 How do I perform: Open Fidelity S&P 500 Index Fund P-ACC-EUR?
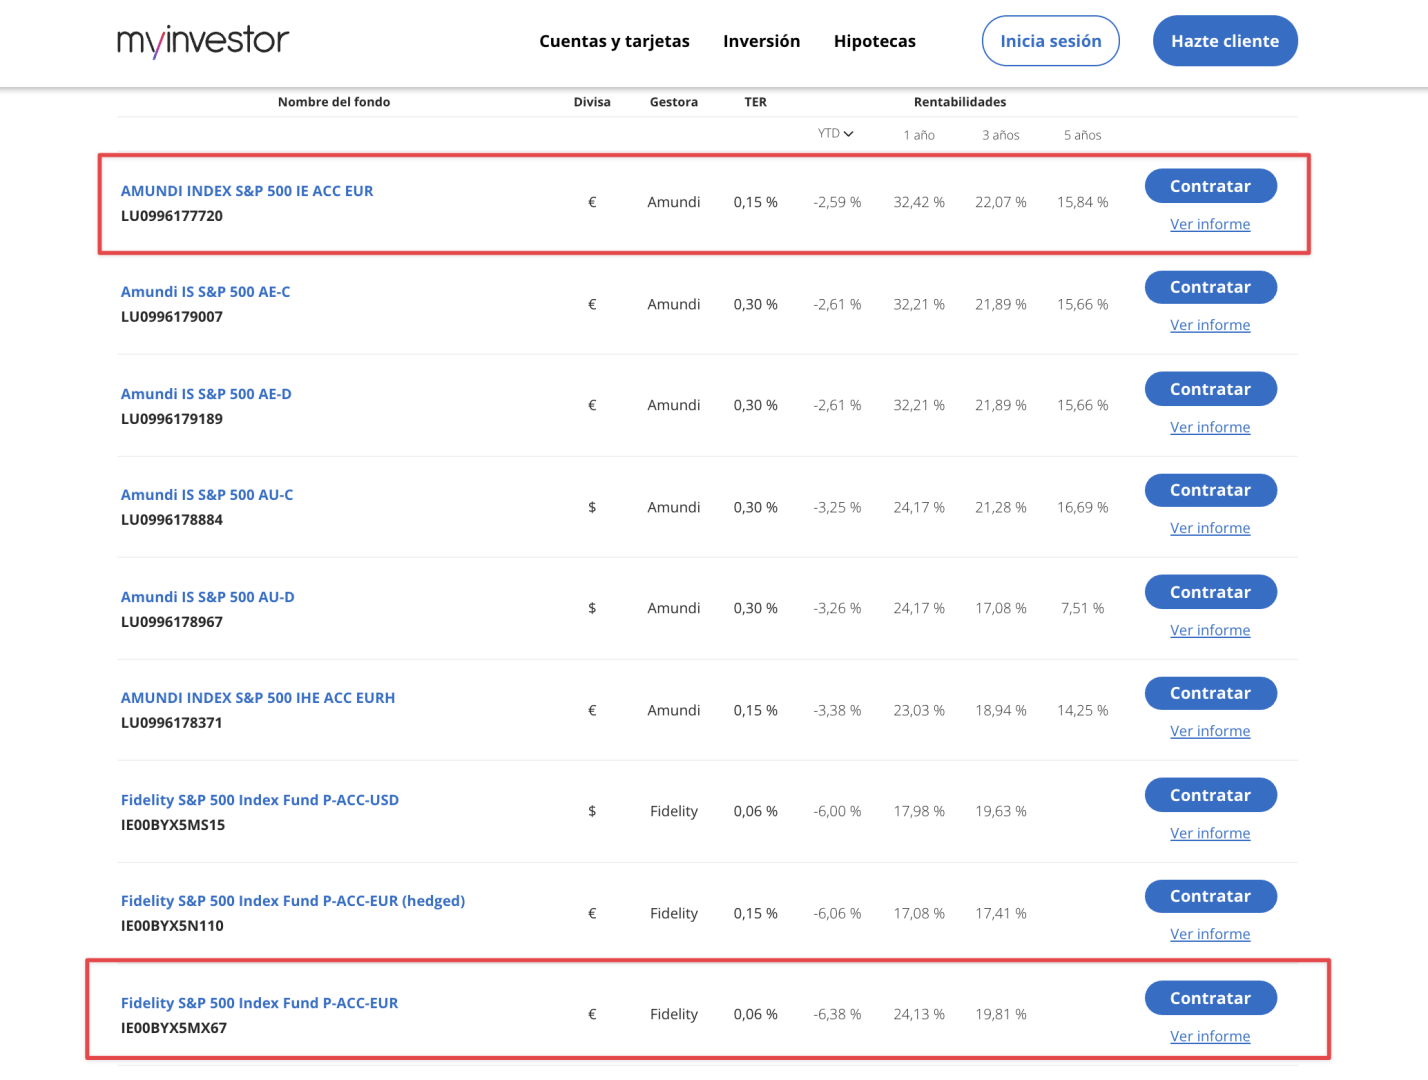pos(260,1003)
